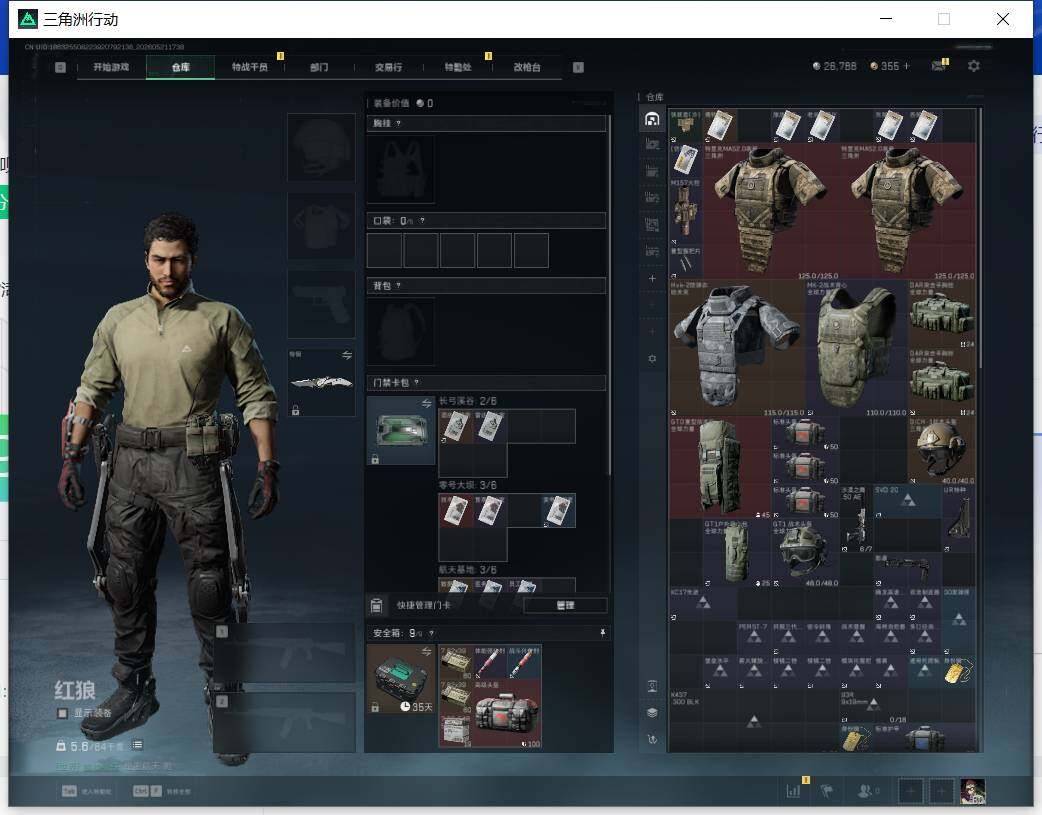Select the safe box with 35天 timer
Image resolution: width=1042 pixels, height=815 pixels.
(x=401, y=679)
